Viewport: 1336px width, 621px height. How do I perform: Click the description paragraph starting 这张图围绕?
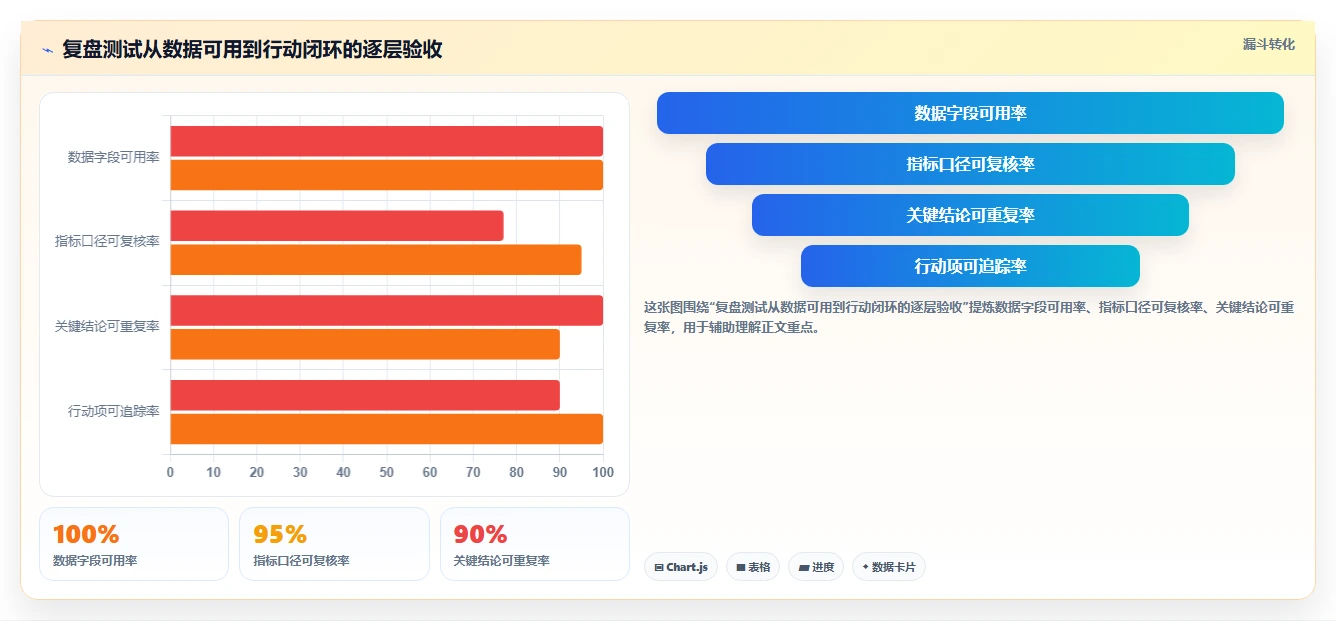coord(969,317)
